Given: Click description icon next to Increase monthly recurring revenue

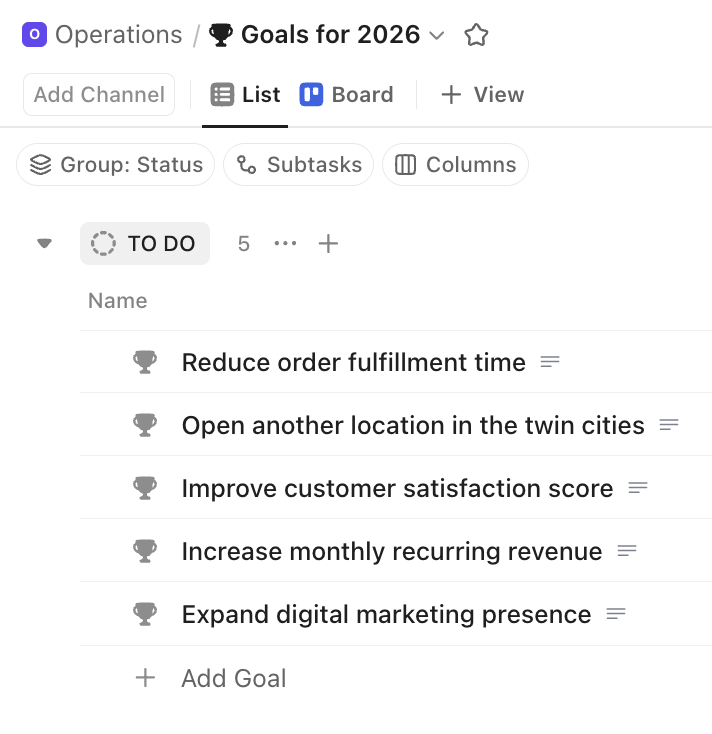Looking at the screenshot, I should pos(627,551).
